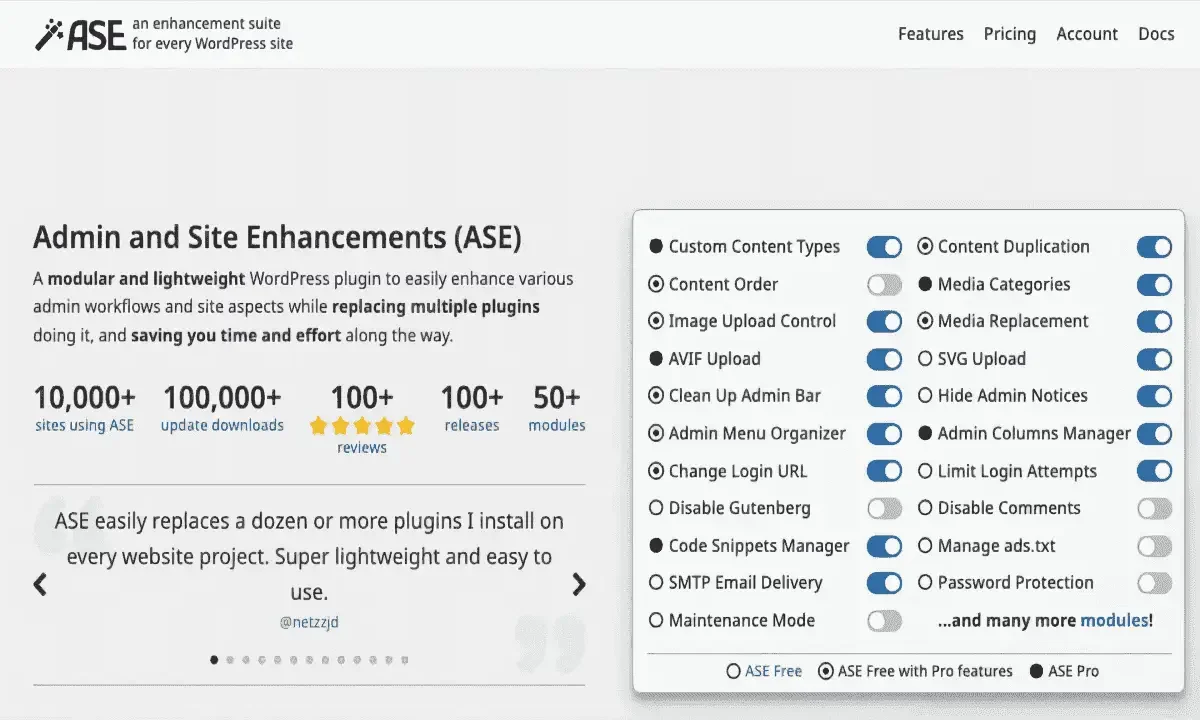Show previous testimonial with left arrow
1200x720 pixels.
40,584
